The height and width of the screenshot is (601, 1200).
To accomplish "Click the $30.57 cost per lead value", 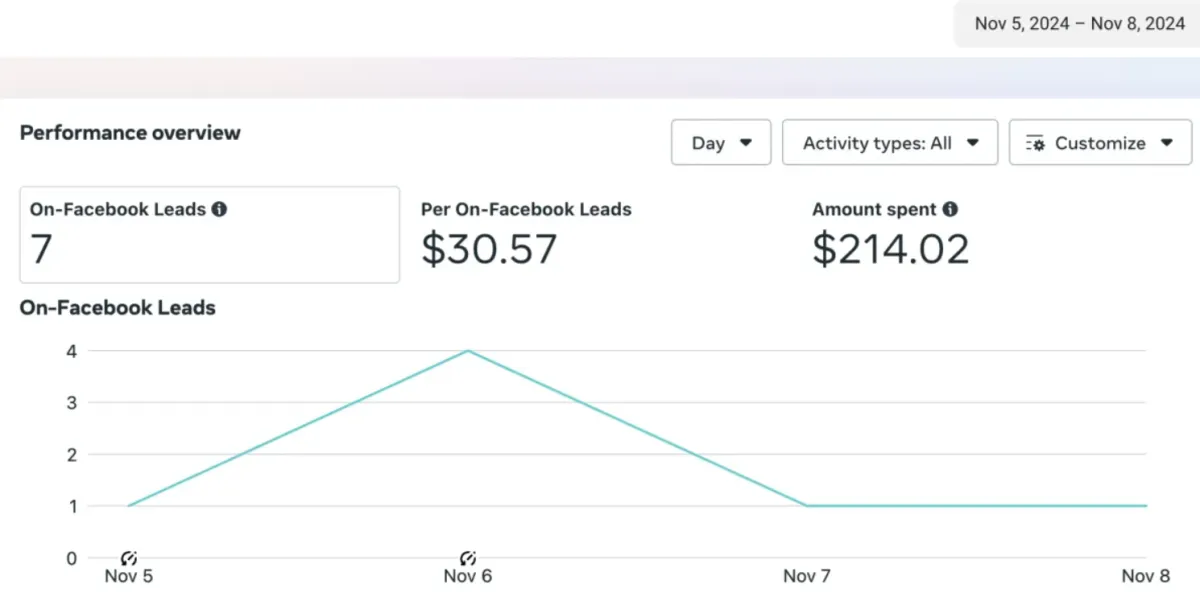I will 488,249.
